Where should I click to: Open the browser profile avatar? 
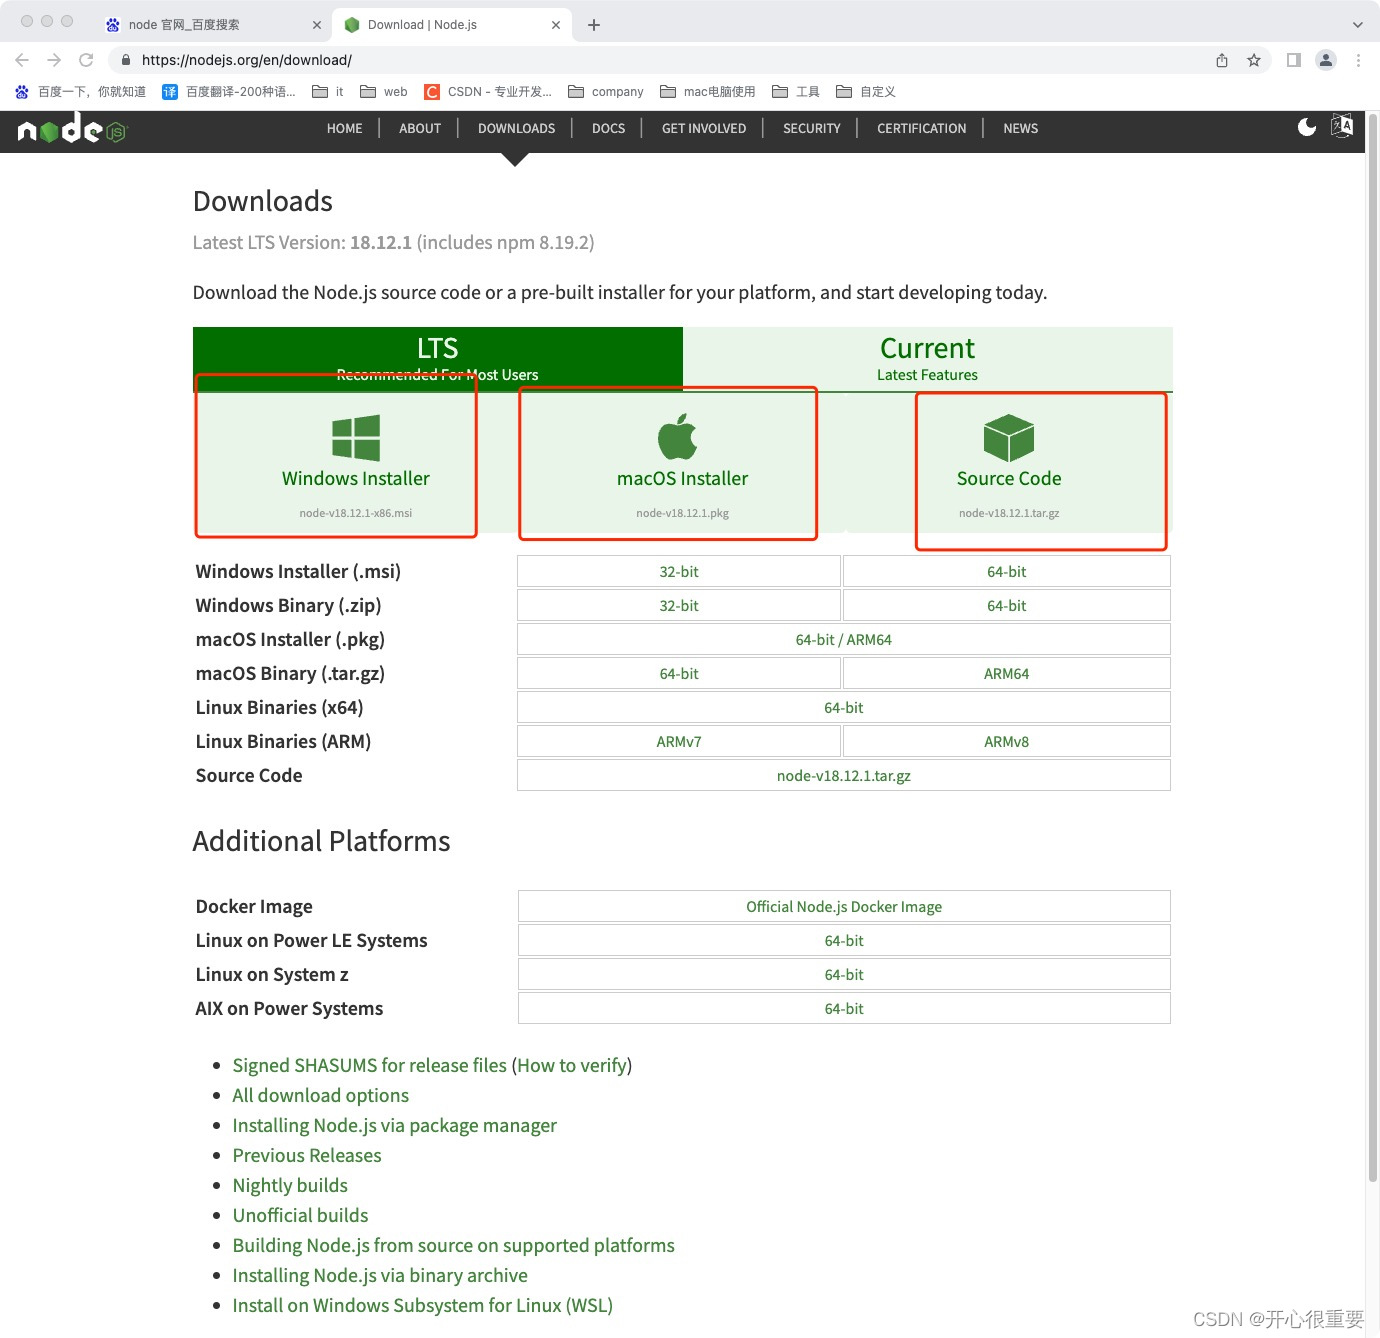[x=1326, y=60]
